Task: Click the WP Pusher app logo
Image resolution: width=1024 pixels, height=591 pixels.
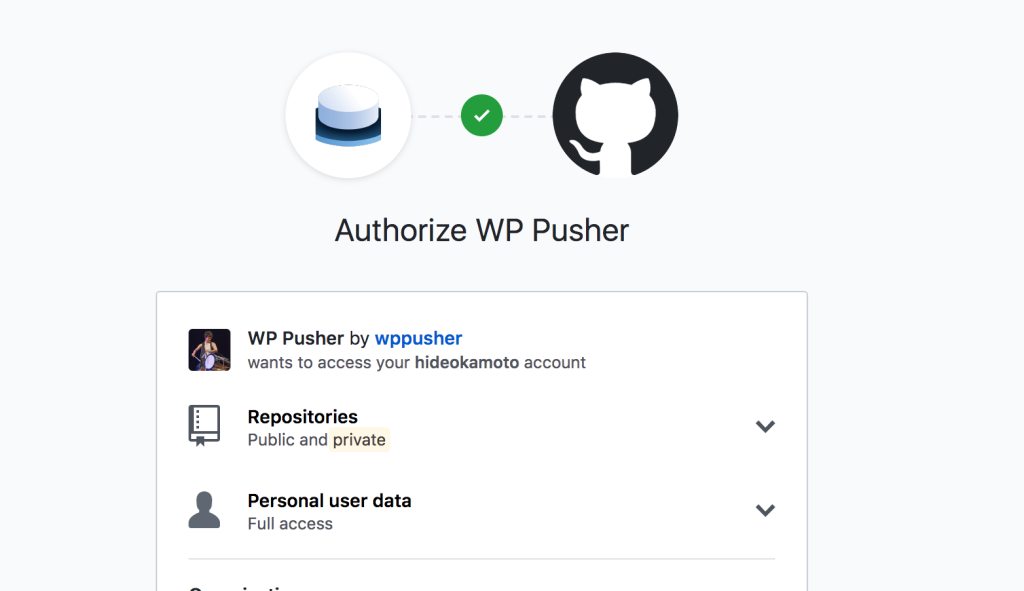Action: click(x=348, y=115)
